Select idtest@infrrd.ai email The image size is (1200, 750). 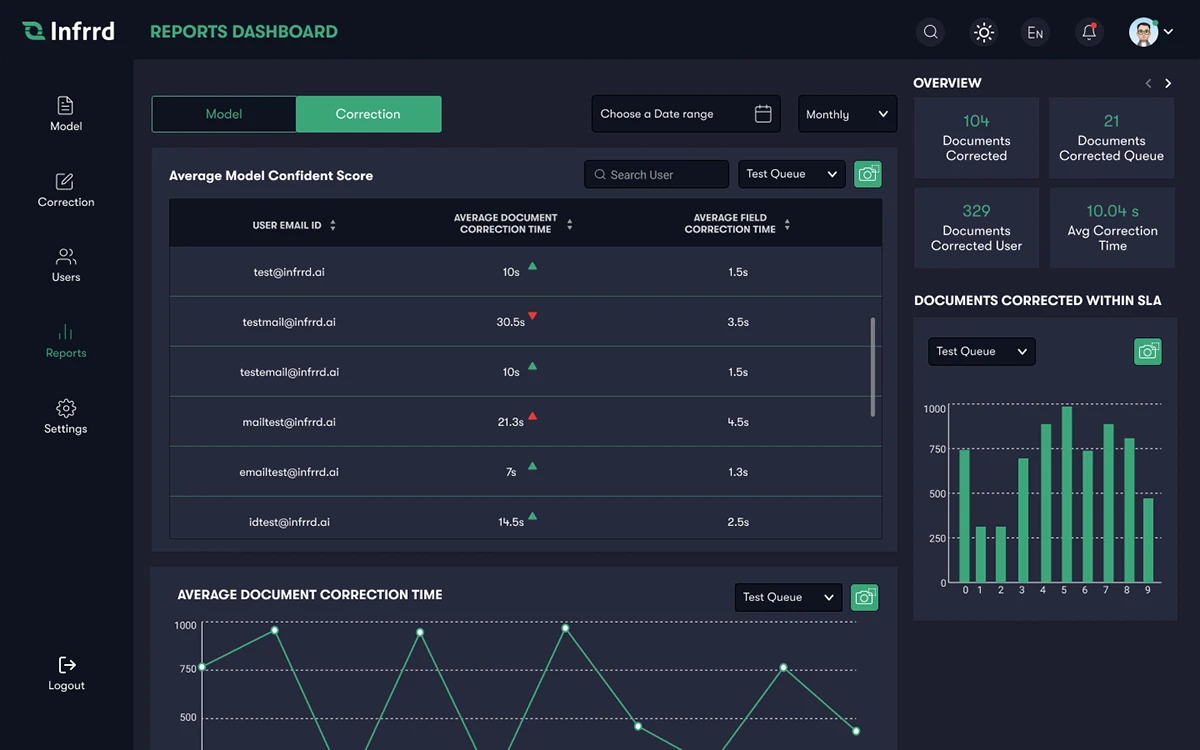point(289,522)
